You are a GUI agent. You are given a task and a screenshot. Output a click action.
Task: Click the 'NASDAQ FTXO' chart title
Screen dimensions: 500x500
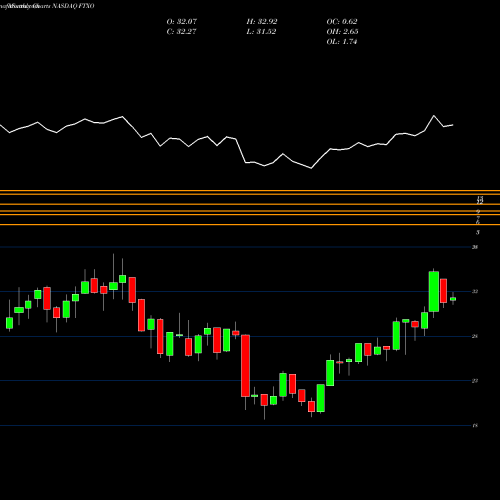(x=73, y=6)
